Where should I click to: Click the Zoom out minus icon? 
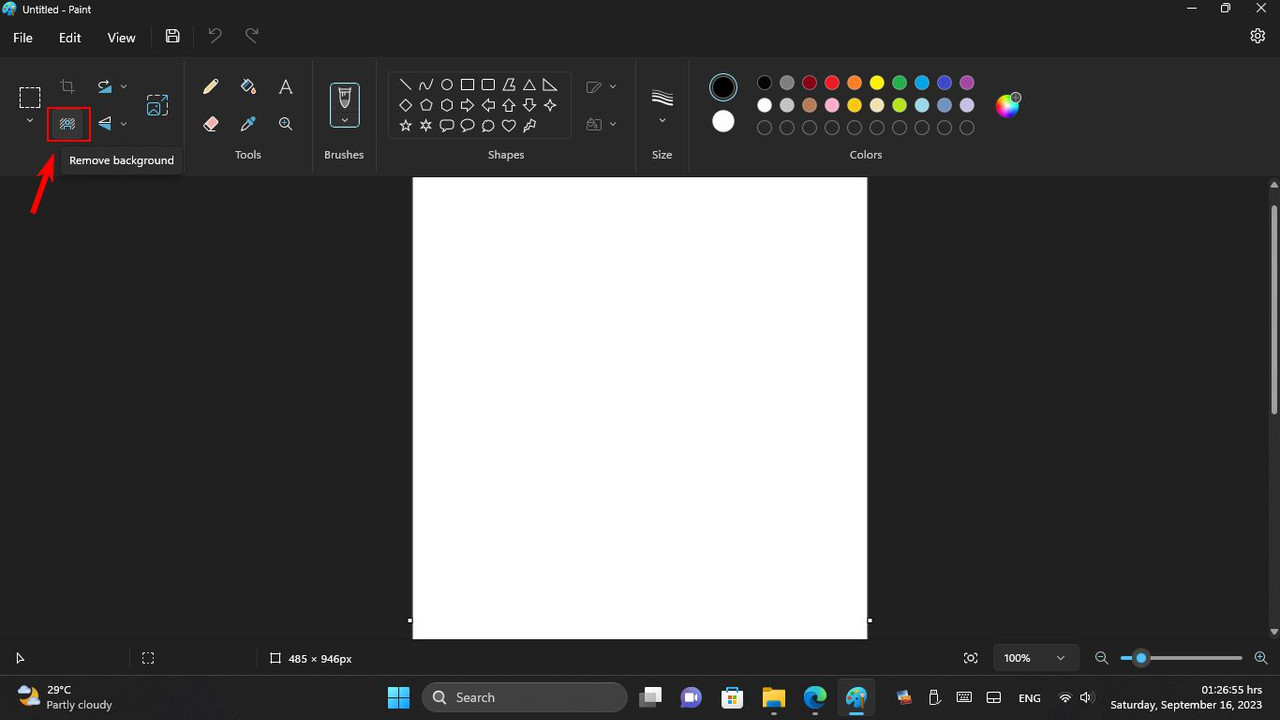tap(1102, 658)
